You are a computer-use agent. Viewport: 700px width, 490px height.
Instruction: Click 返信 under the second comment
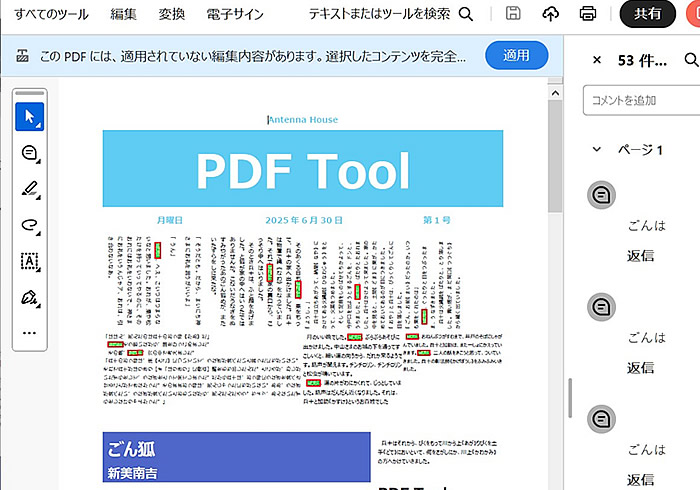(x=640, y=368)
